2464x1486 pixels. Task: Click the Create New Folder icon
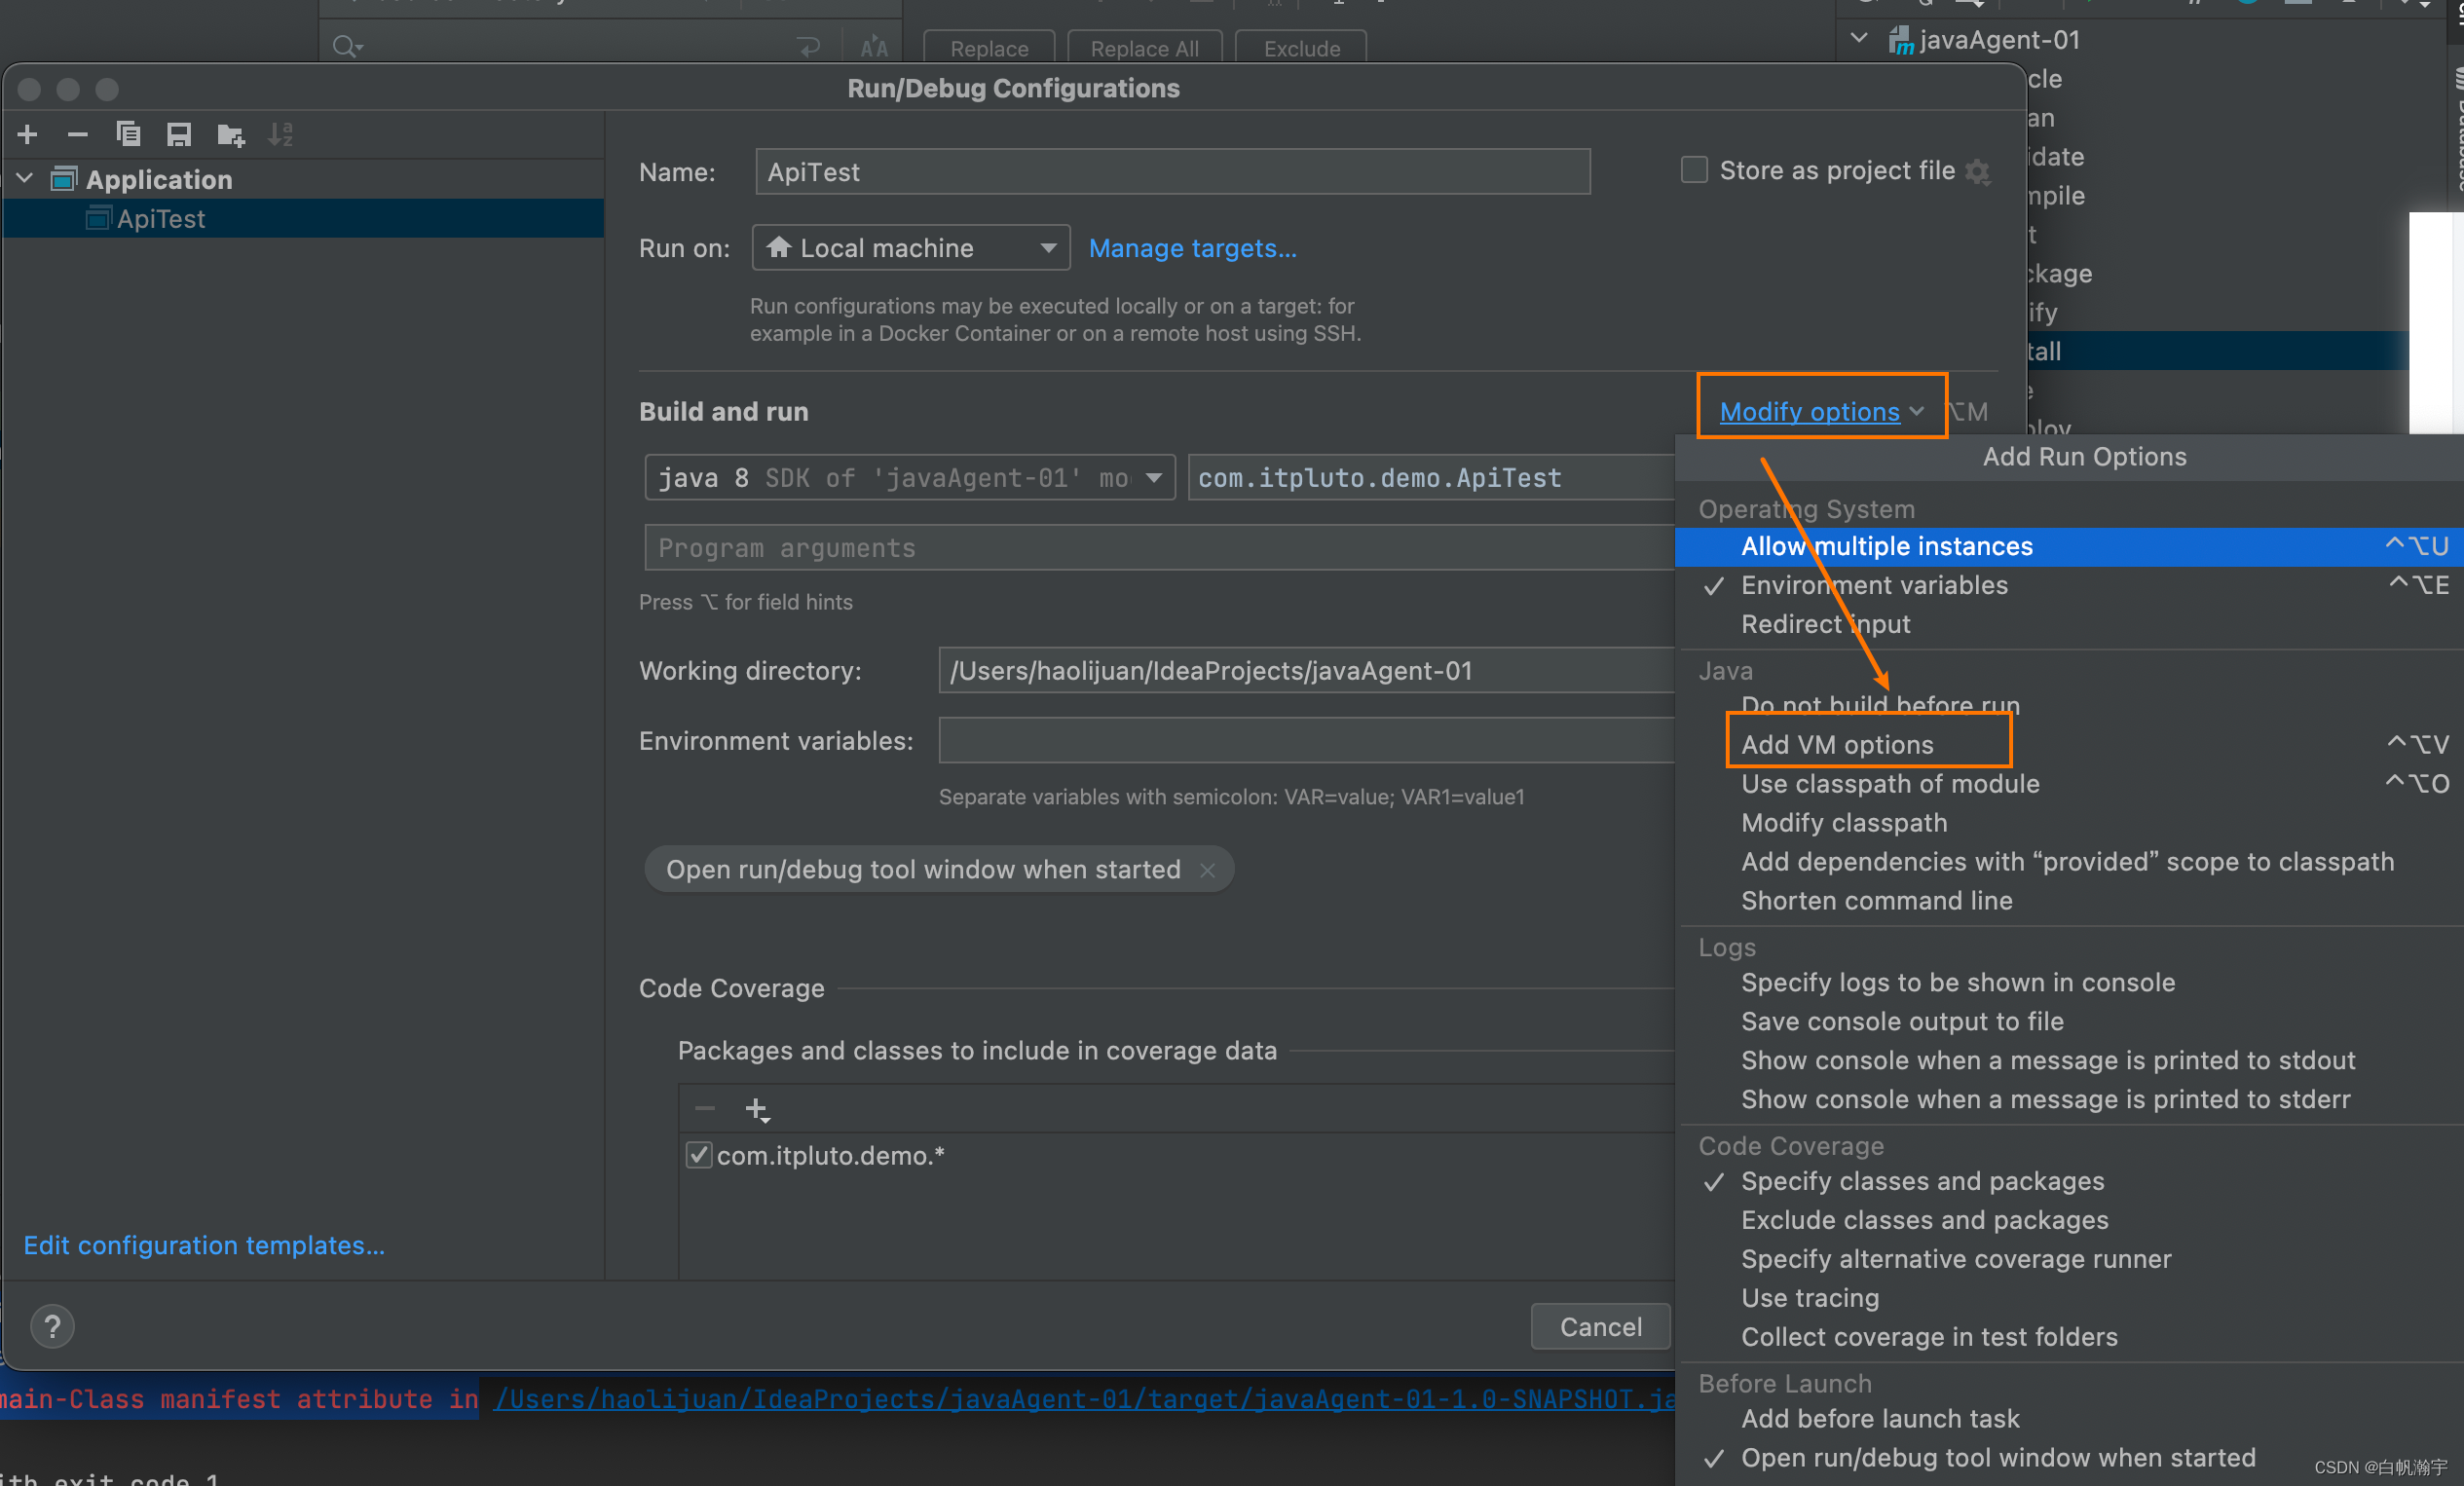pos(231,134)
